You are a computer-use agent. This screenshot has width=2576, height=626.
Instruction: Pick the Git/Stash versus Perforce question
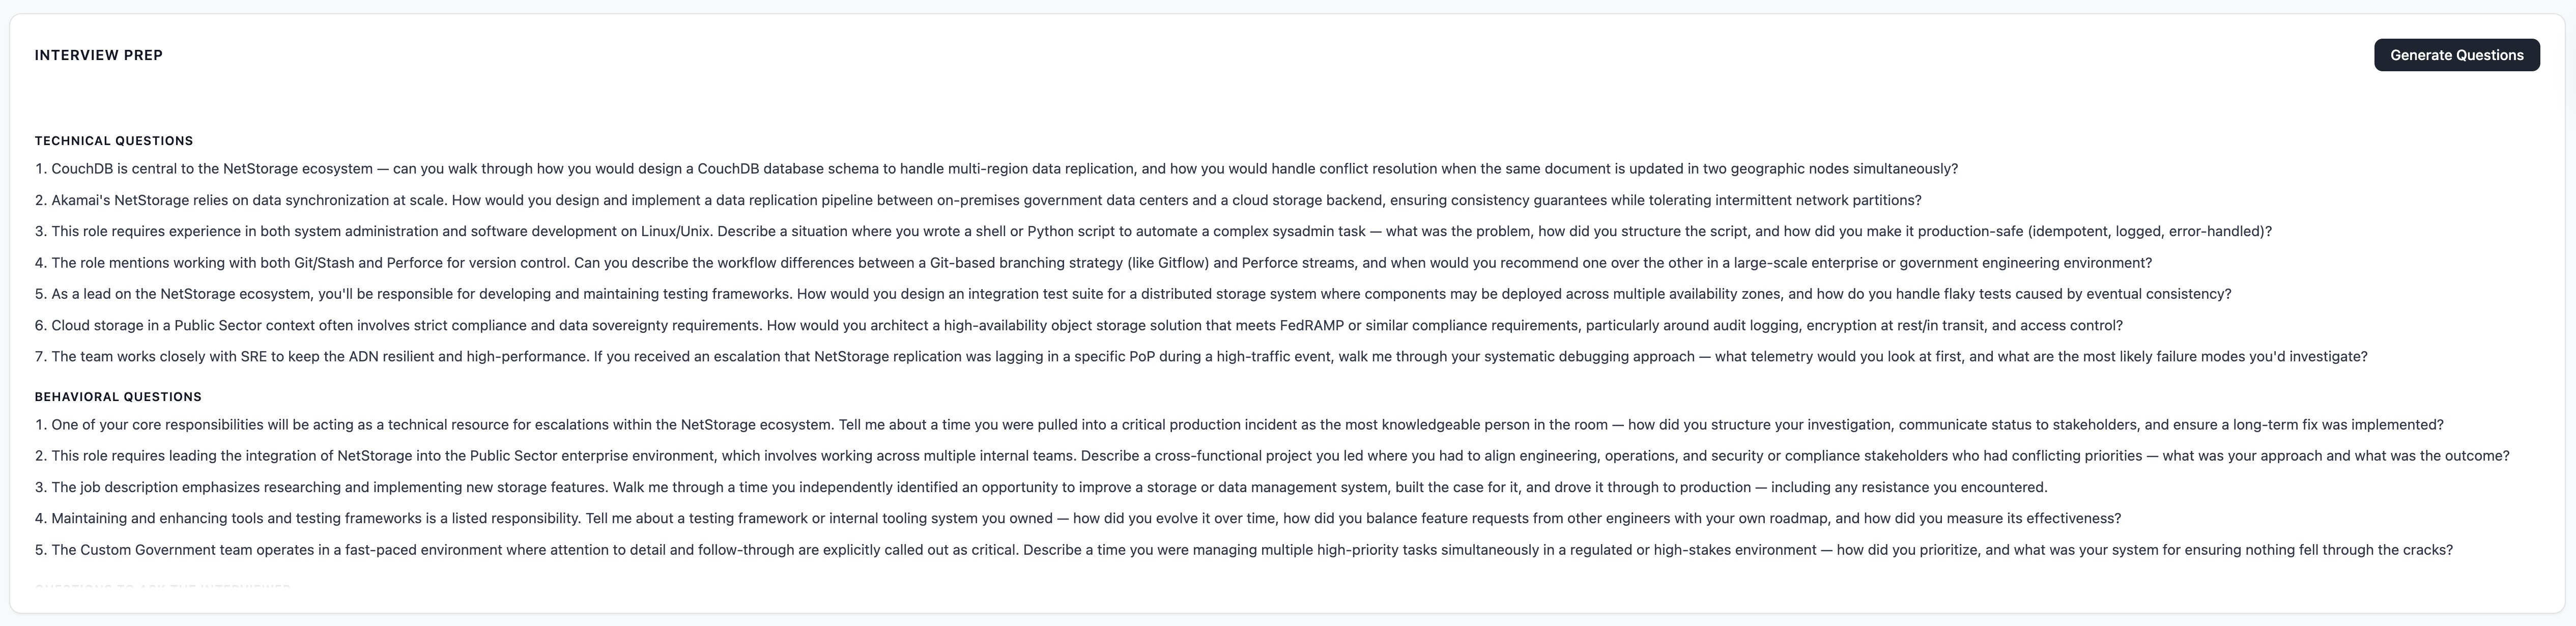1093,263
